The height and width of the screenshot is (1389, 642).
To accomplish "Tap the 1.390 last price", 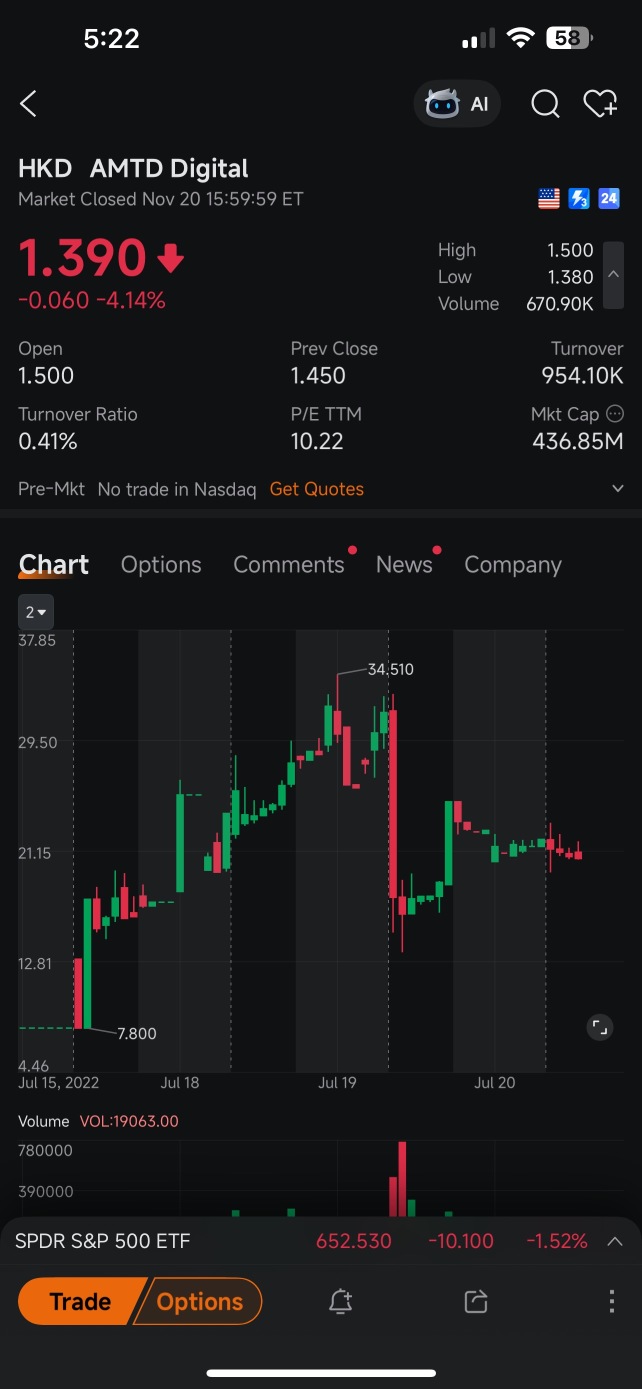I will click(83, 258).
